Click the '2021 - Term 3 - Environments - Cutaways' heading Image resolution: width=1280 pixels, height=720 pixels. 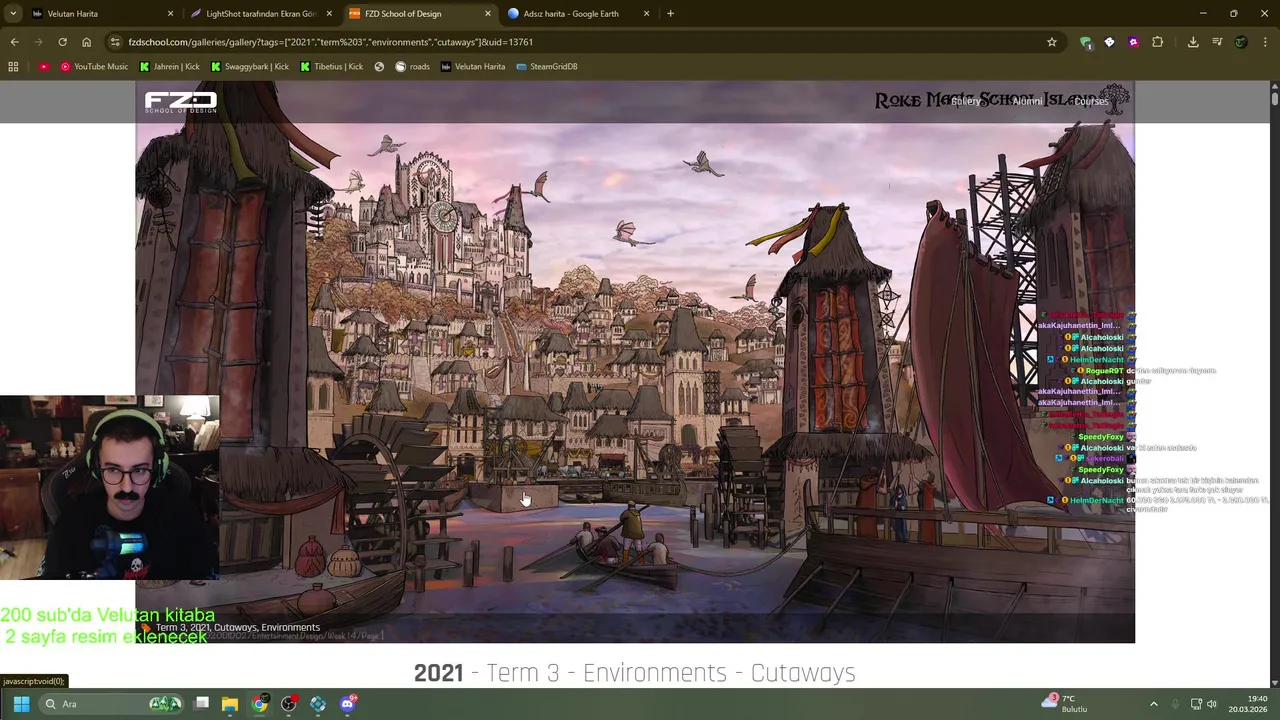click(x=635, y=673)
